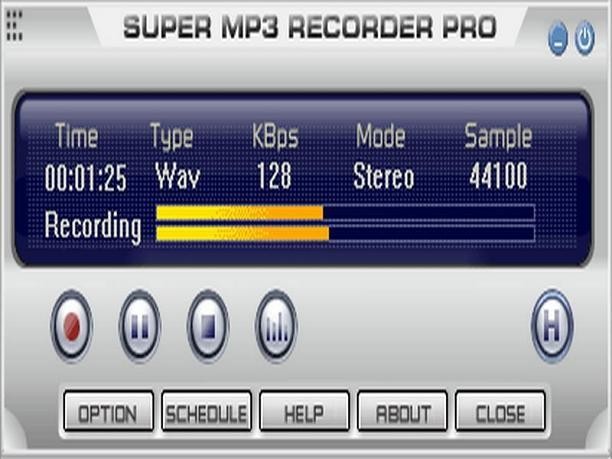Click the 128 KBps value
The image size is (612, 459).
pyautogui.click(x=274, y=176)
